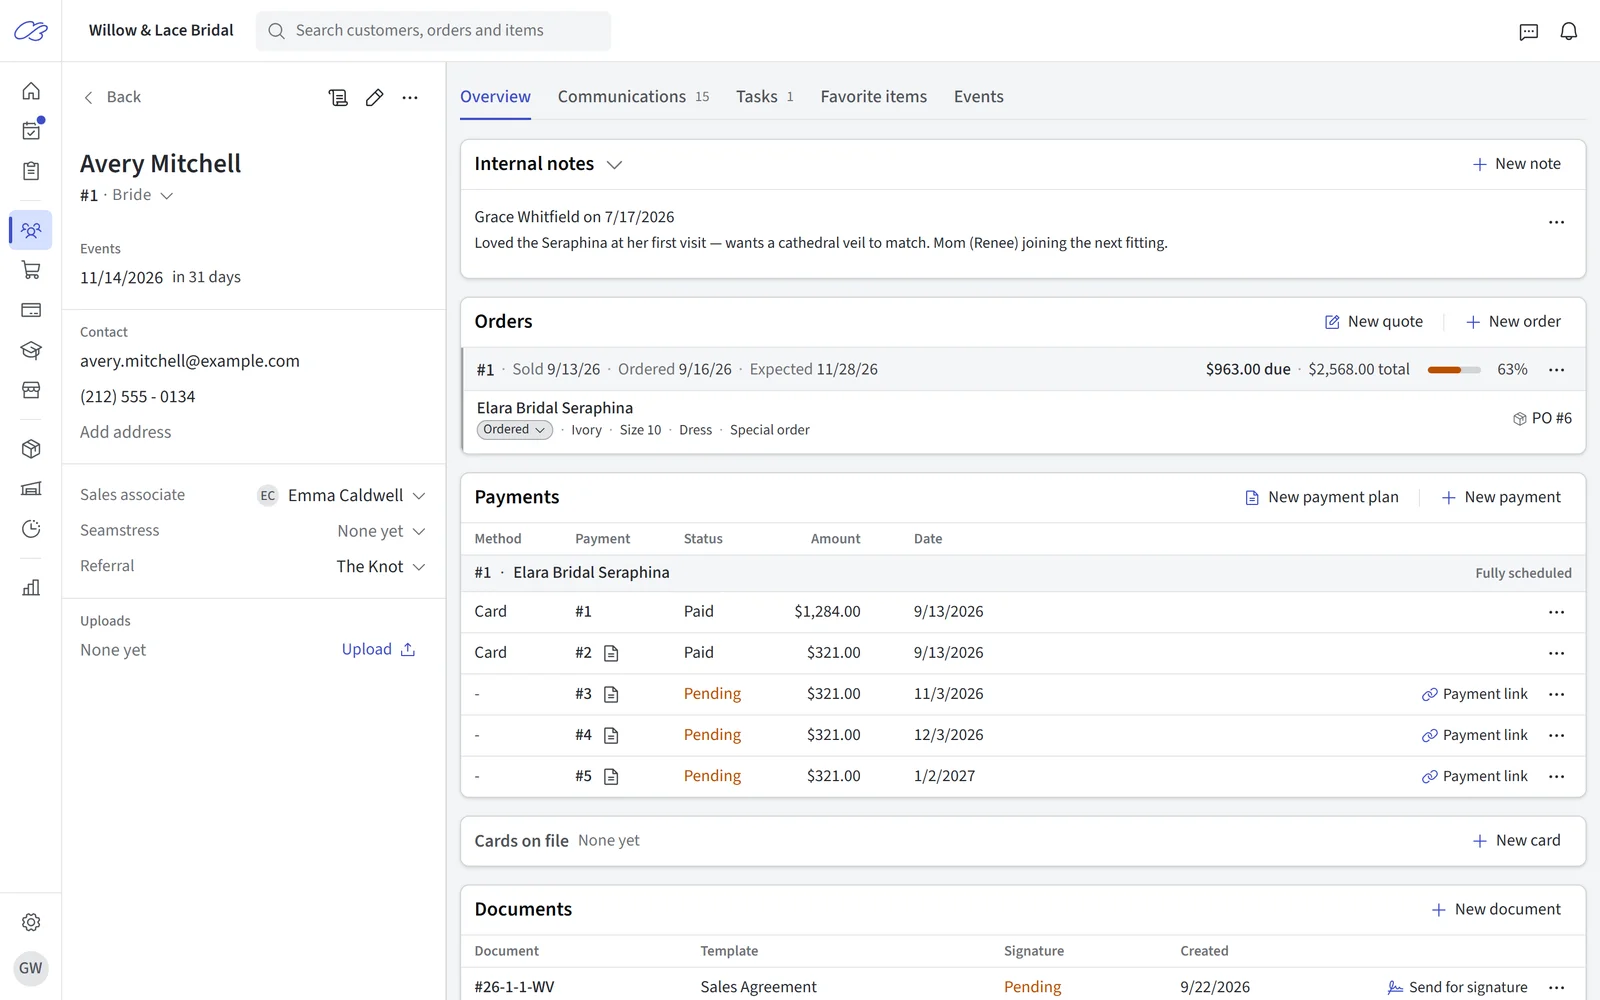Open the Favorite items tab
The height and width of the screenshot is (1000, 1600).
(874, 97)
